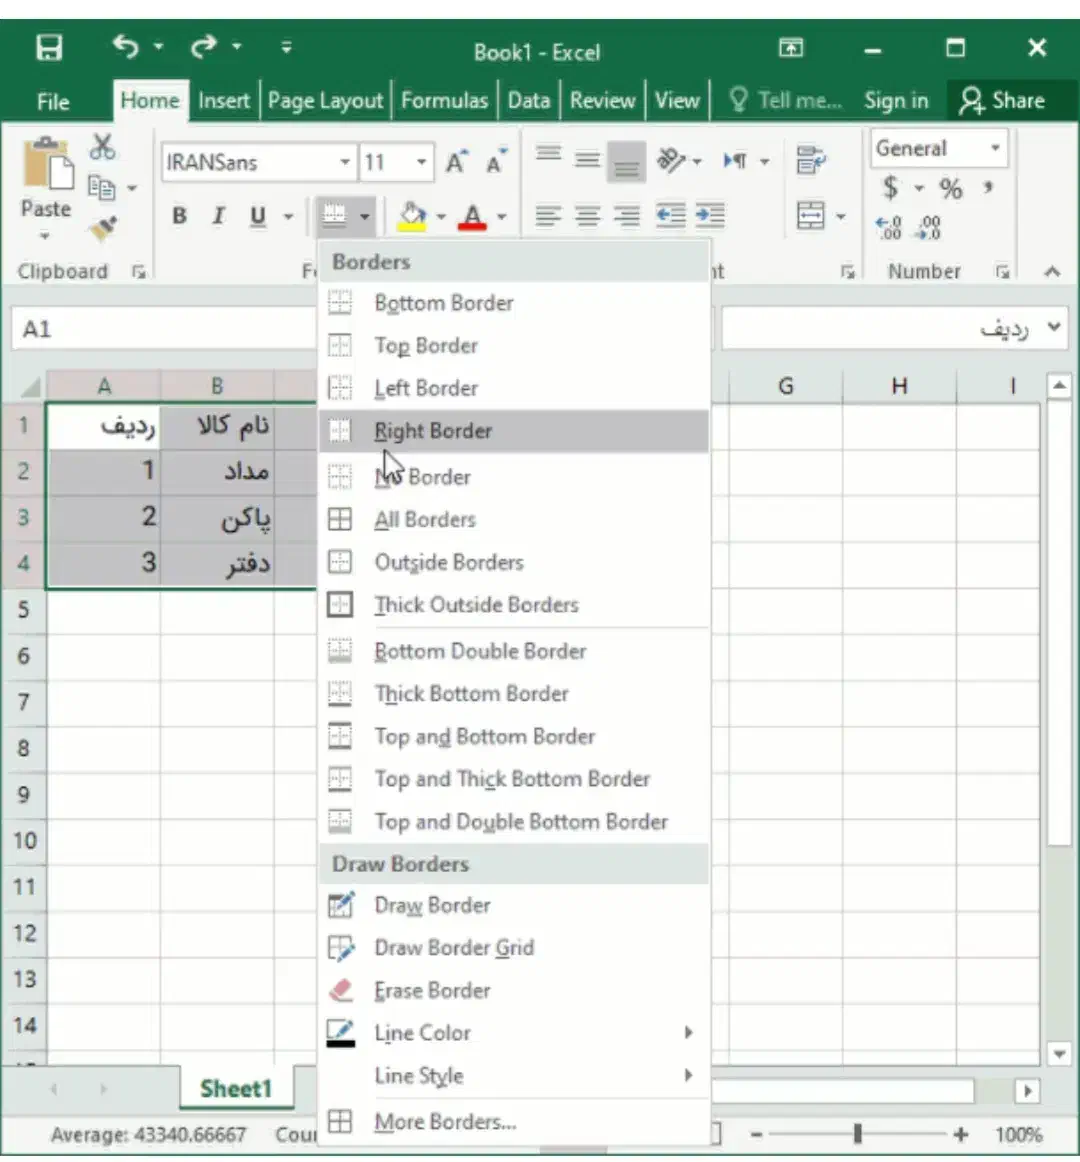This screenshot has height=1162, width=1080.
Task: Click the Percent Style icon
Action: click(x=950, y=189)
